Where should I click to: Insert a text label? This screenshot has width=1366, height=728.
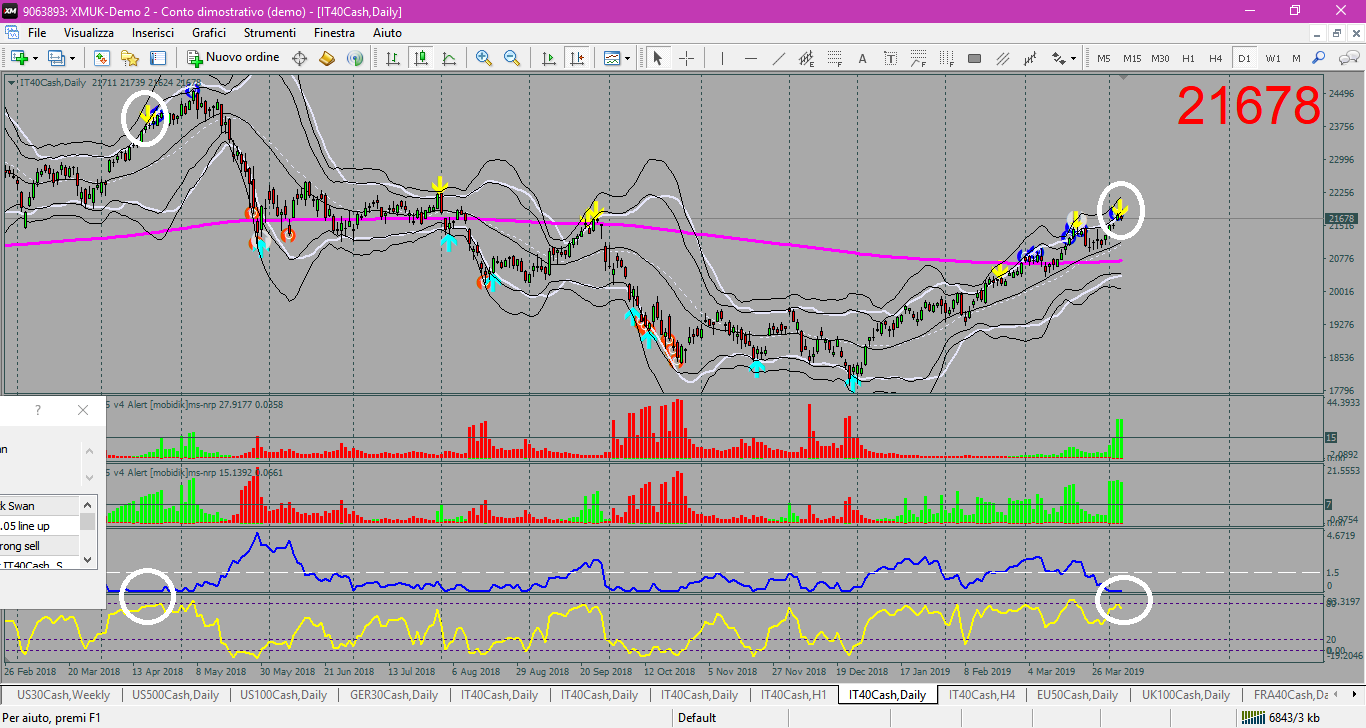coord(890,58)
